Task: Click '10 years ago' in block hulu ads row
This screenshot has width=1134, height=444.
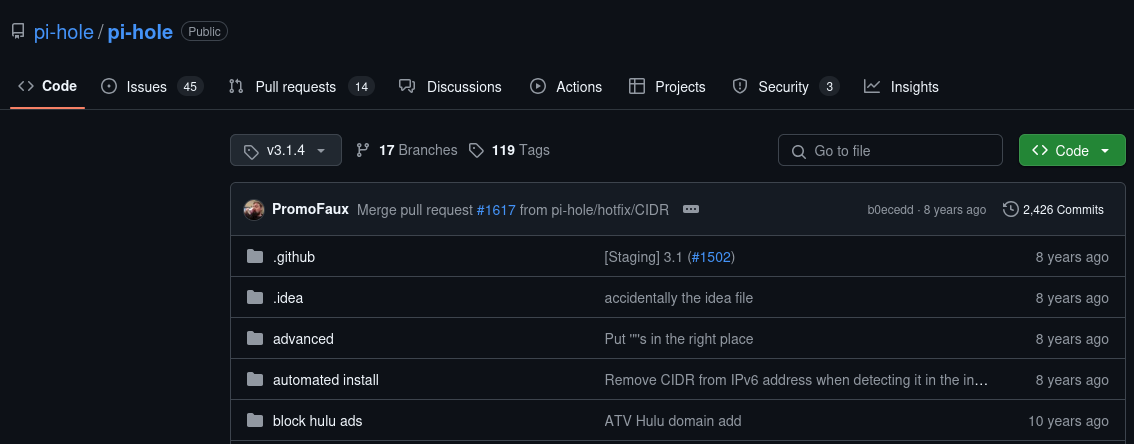Action: point(1068,421)
